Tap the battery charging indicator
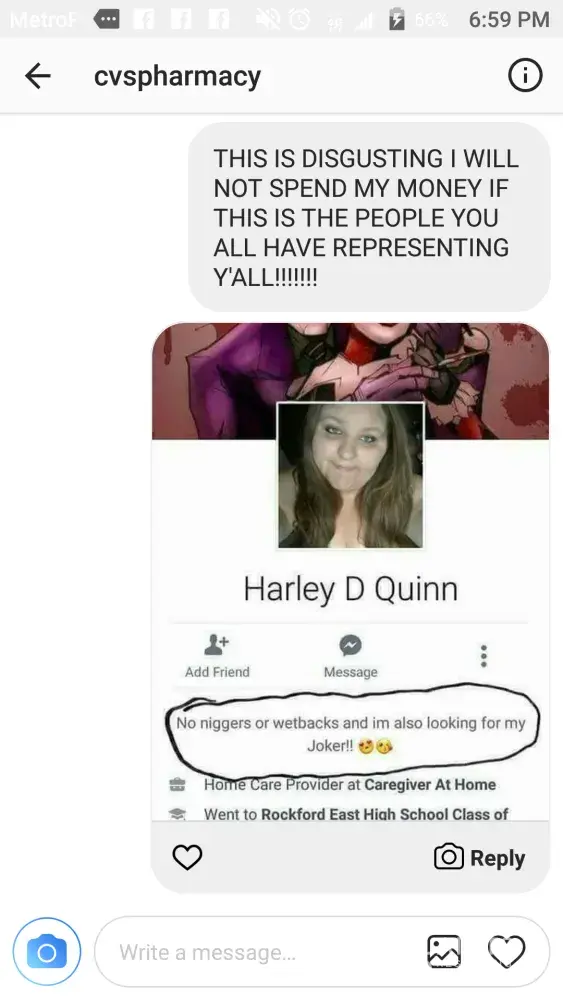 click(397, 20)
